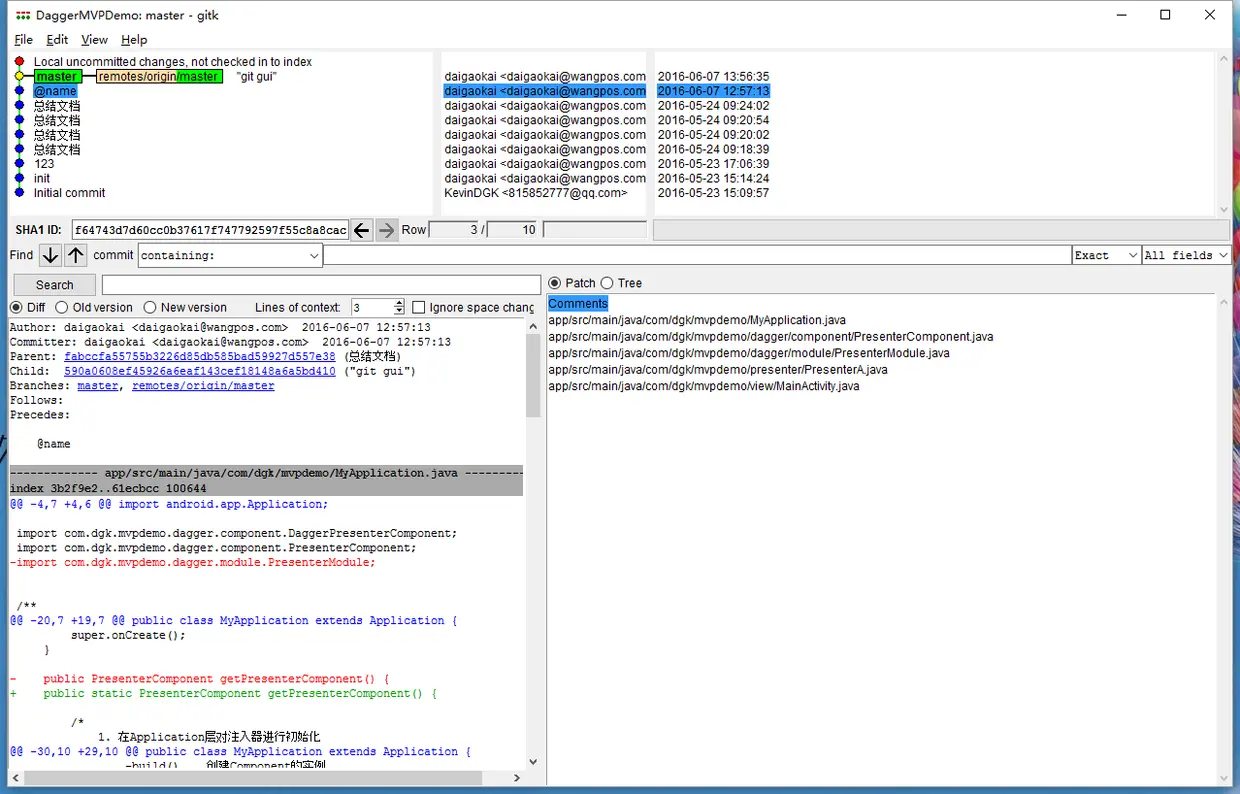Open the File menu

pyautogui.click(x=24, y=40)
